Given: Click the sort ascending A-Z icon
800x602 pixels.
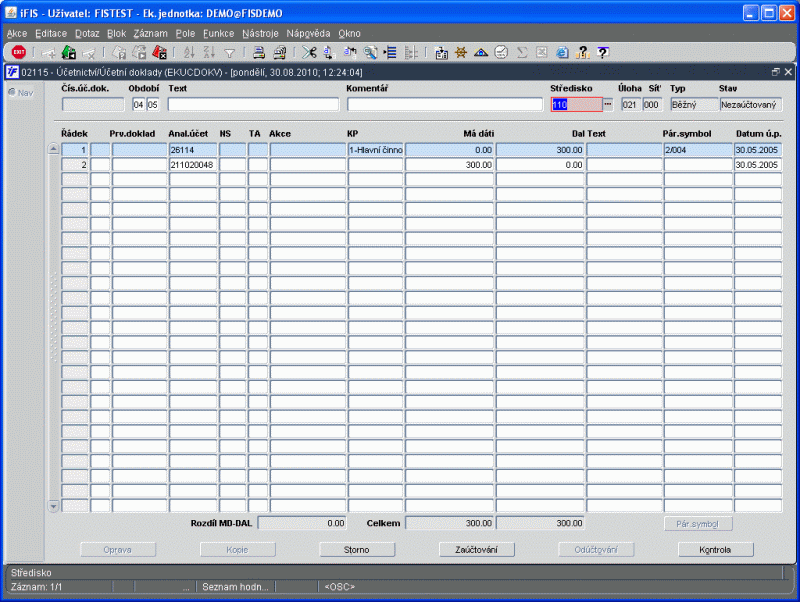Looking at the screenshot, I should (x=189, y=52).
